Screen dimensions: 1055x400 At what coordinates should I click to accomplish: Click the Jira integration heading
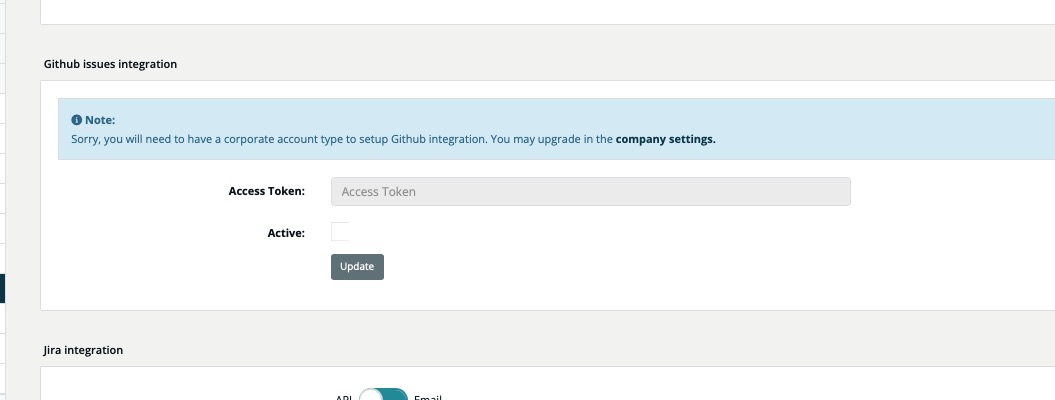click(83, 350)
